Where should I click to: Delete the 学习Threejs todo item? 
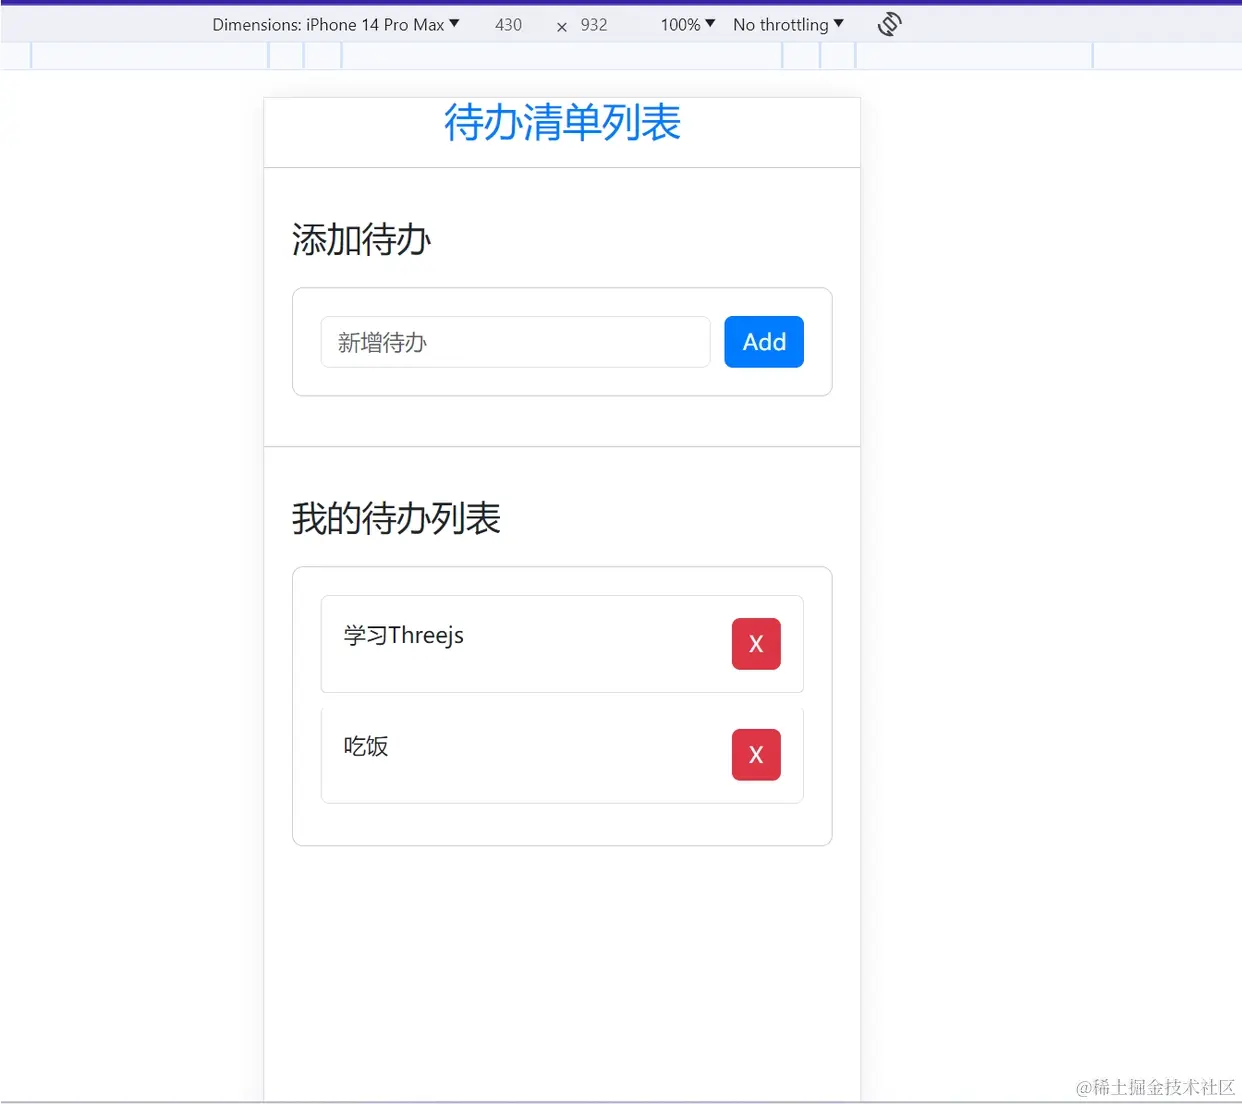click(756, 644)
